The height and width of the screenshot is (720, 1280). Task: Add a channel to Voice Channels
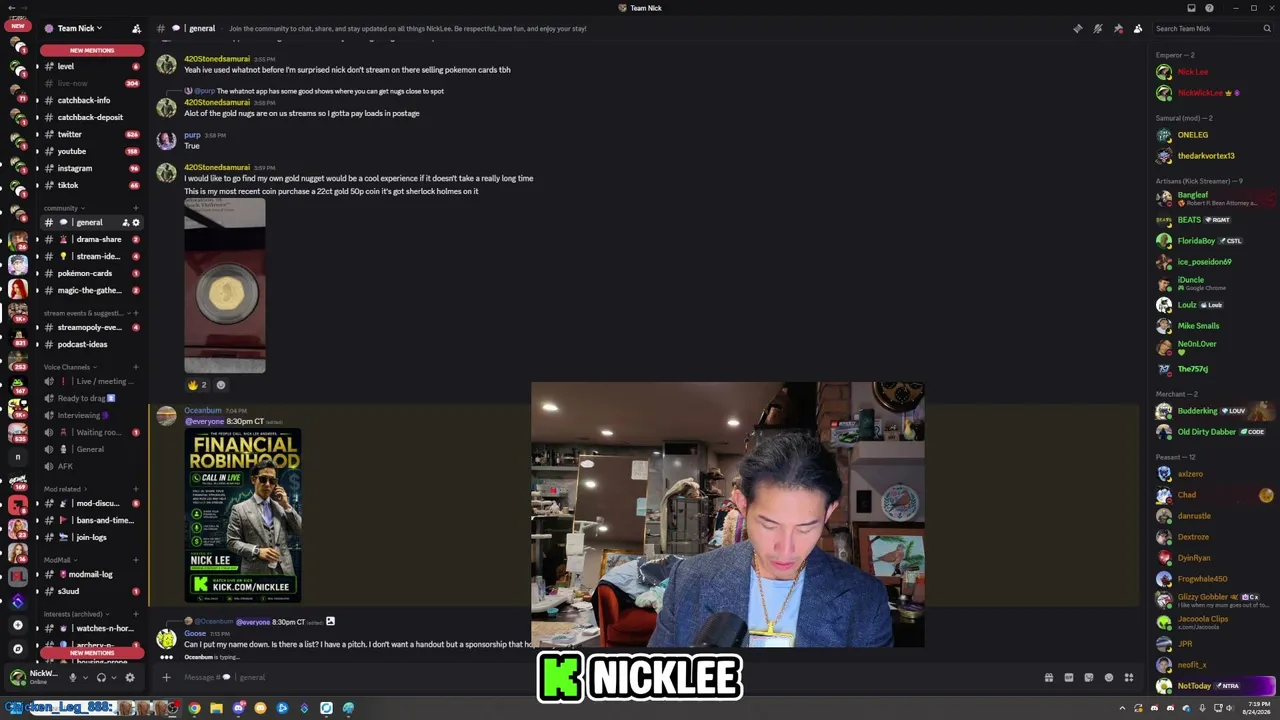[136, 367]
